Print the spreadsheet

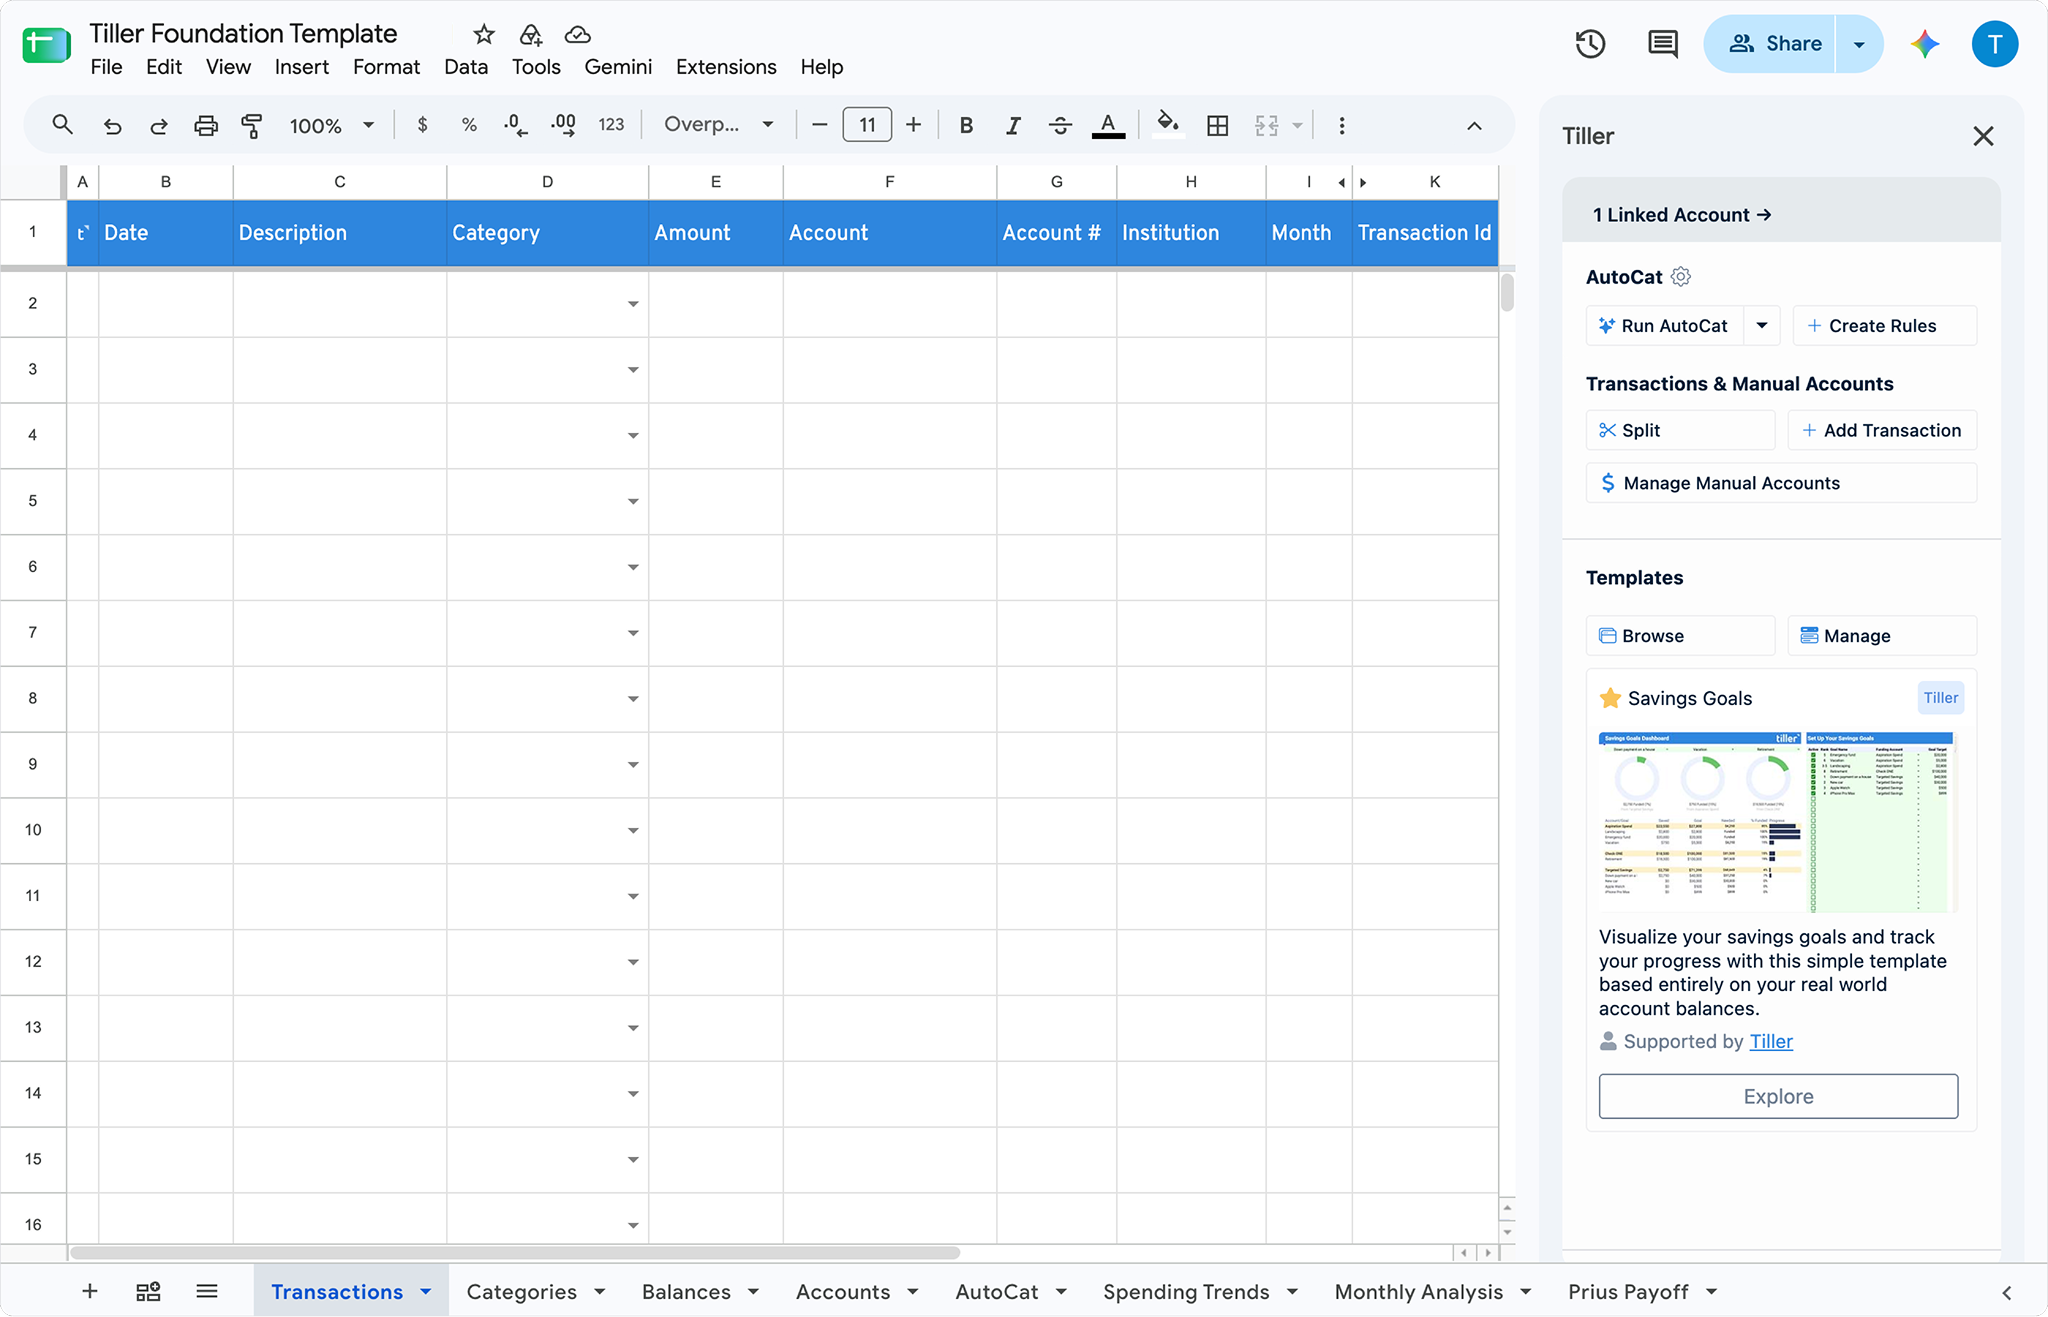pyautogui.click(x=206, y=126)
